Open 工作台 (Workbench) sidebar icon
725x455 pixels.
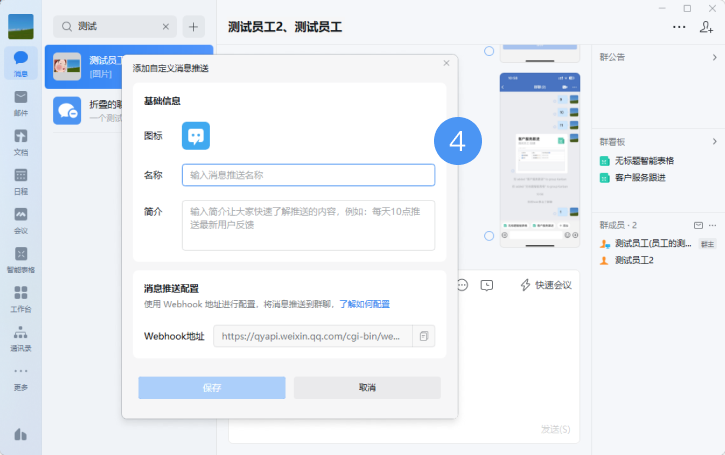point(20,297)
